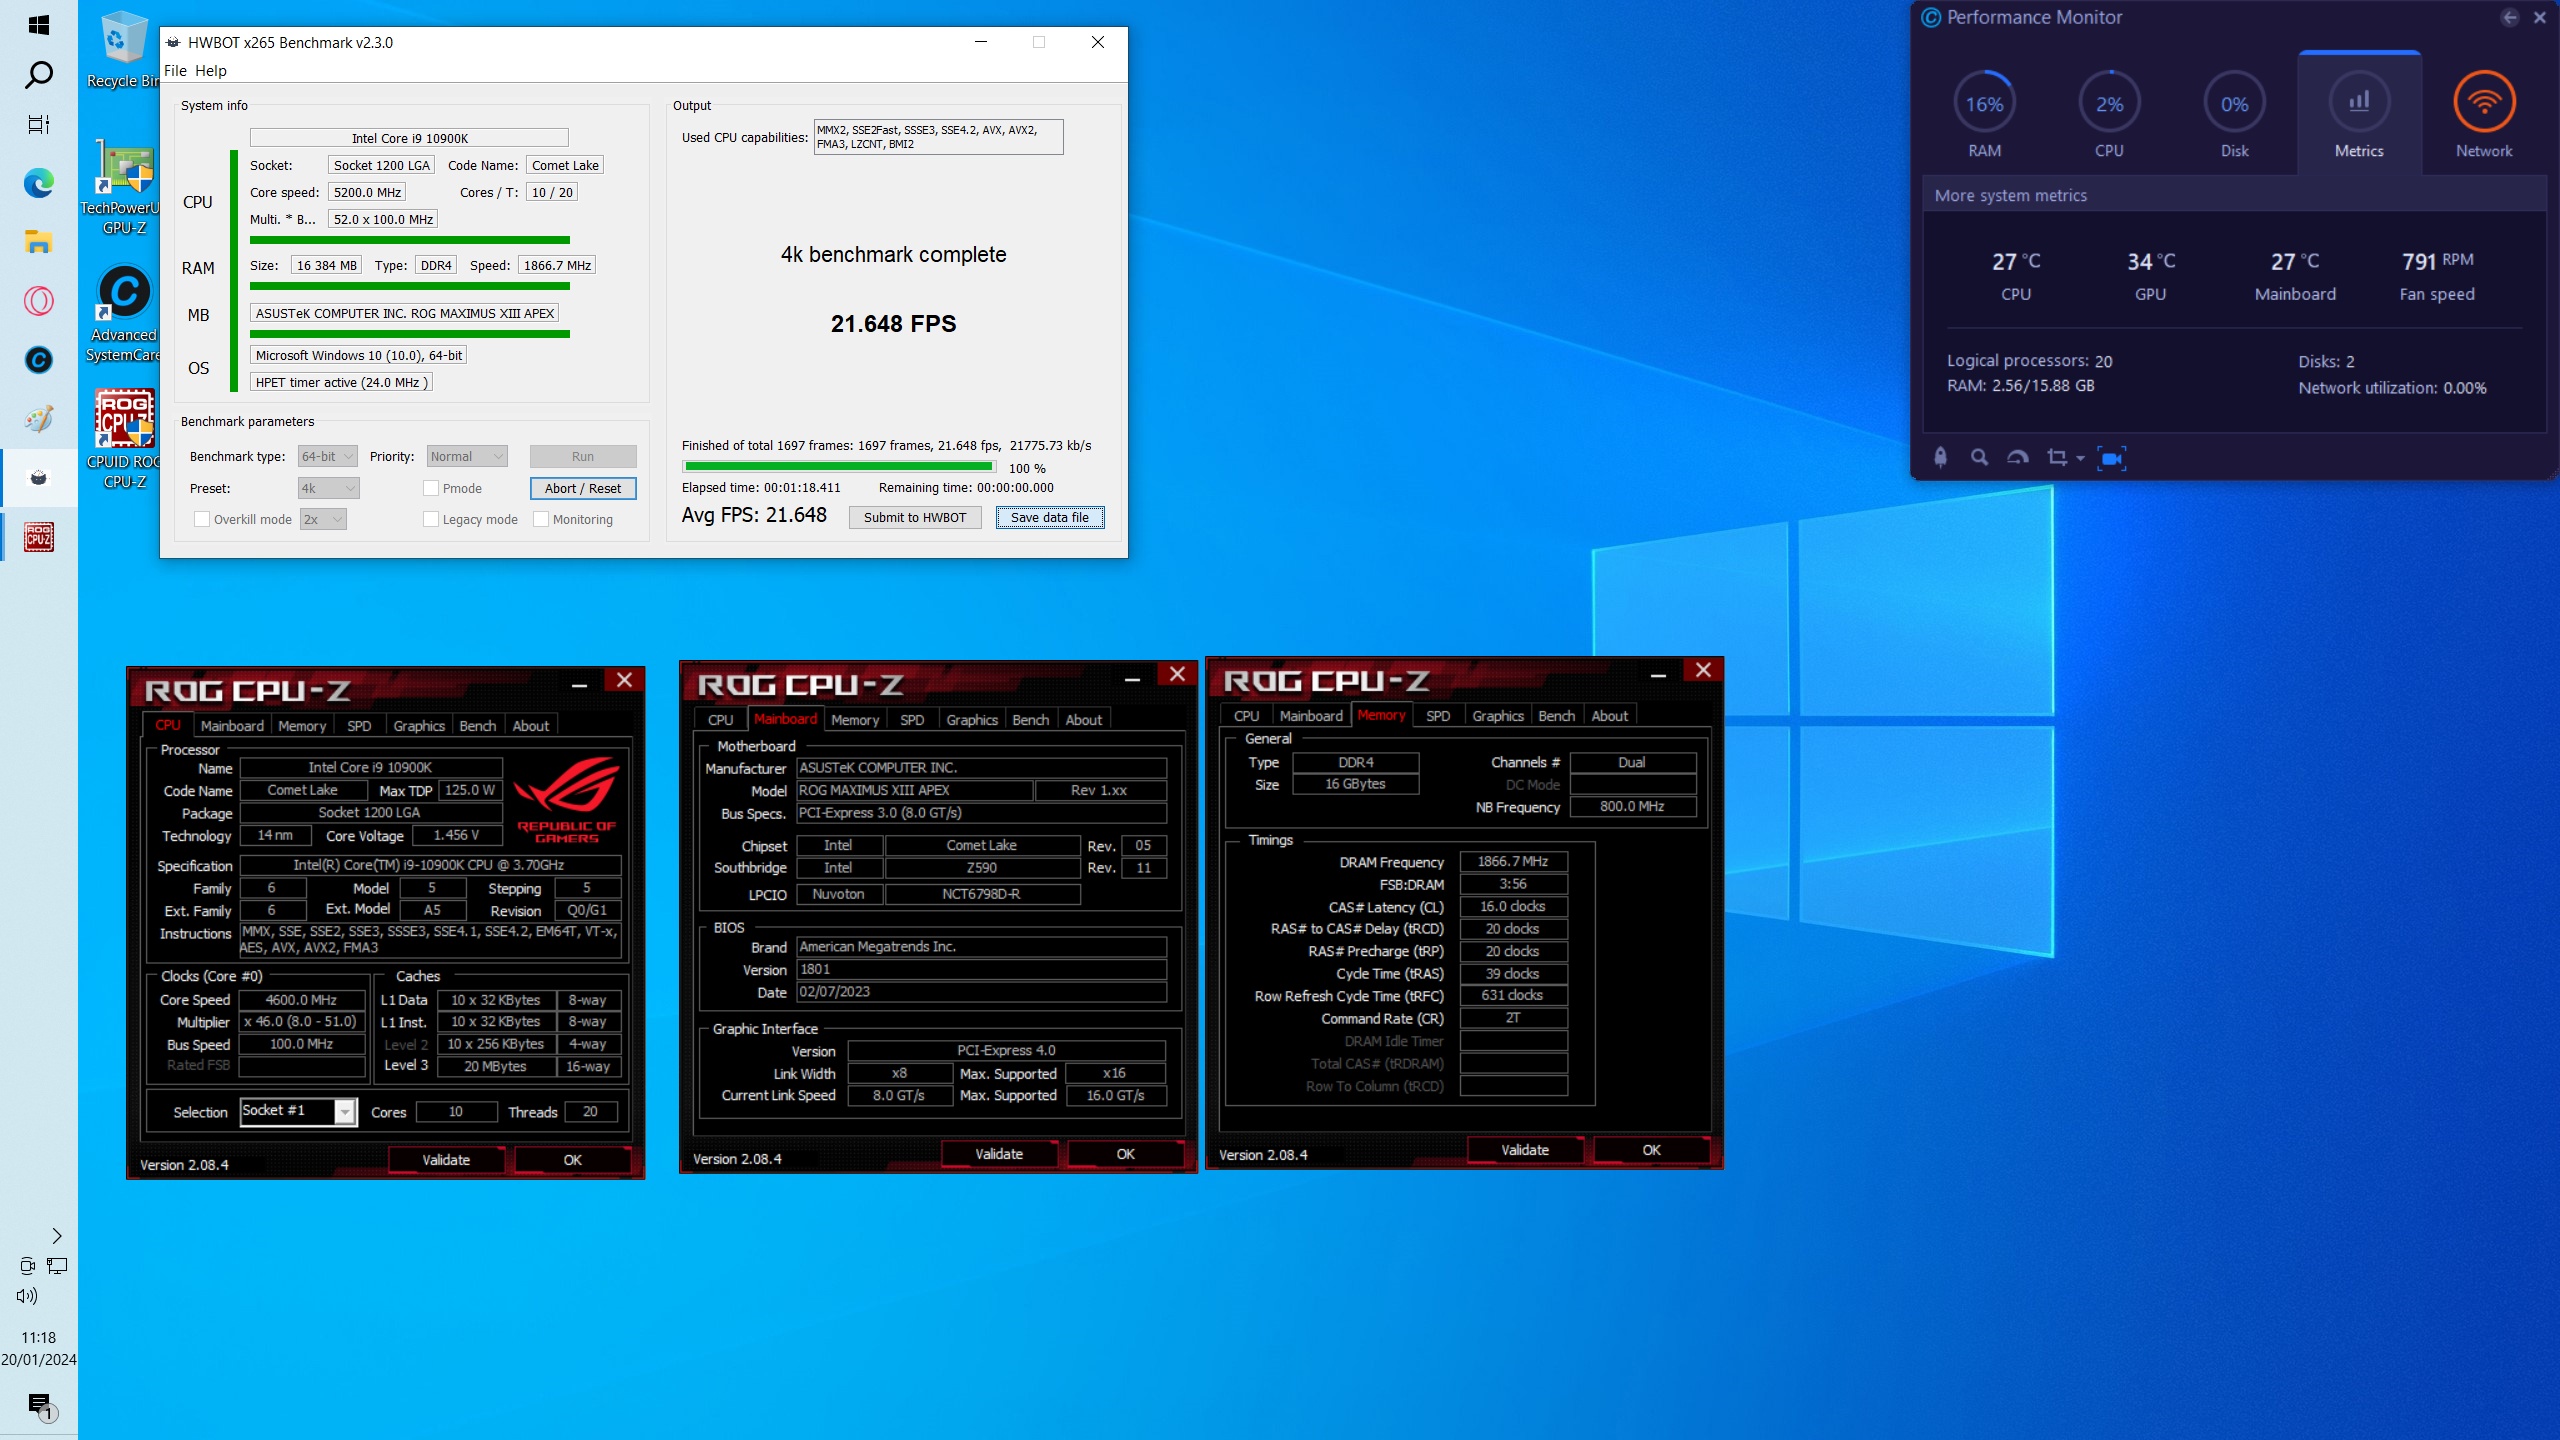Select TechPowerUp GPU-Z desktop shortcut

123,188
